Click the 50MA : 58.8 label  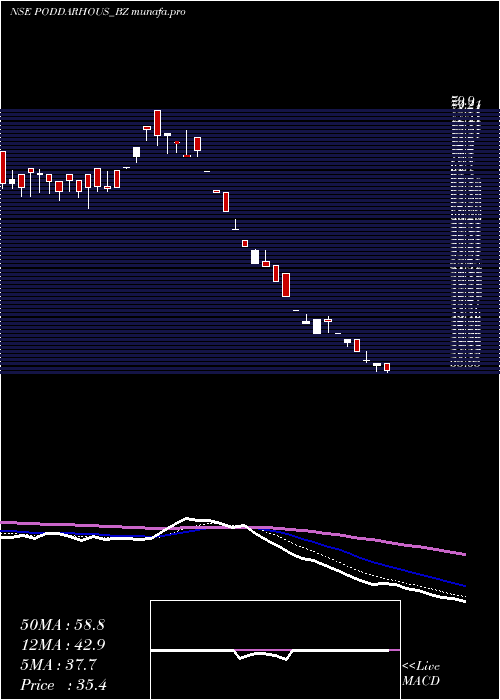pyautogui.click(x=62, y=625)
